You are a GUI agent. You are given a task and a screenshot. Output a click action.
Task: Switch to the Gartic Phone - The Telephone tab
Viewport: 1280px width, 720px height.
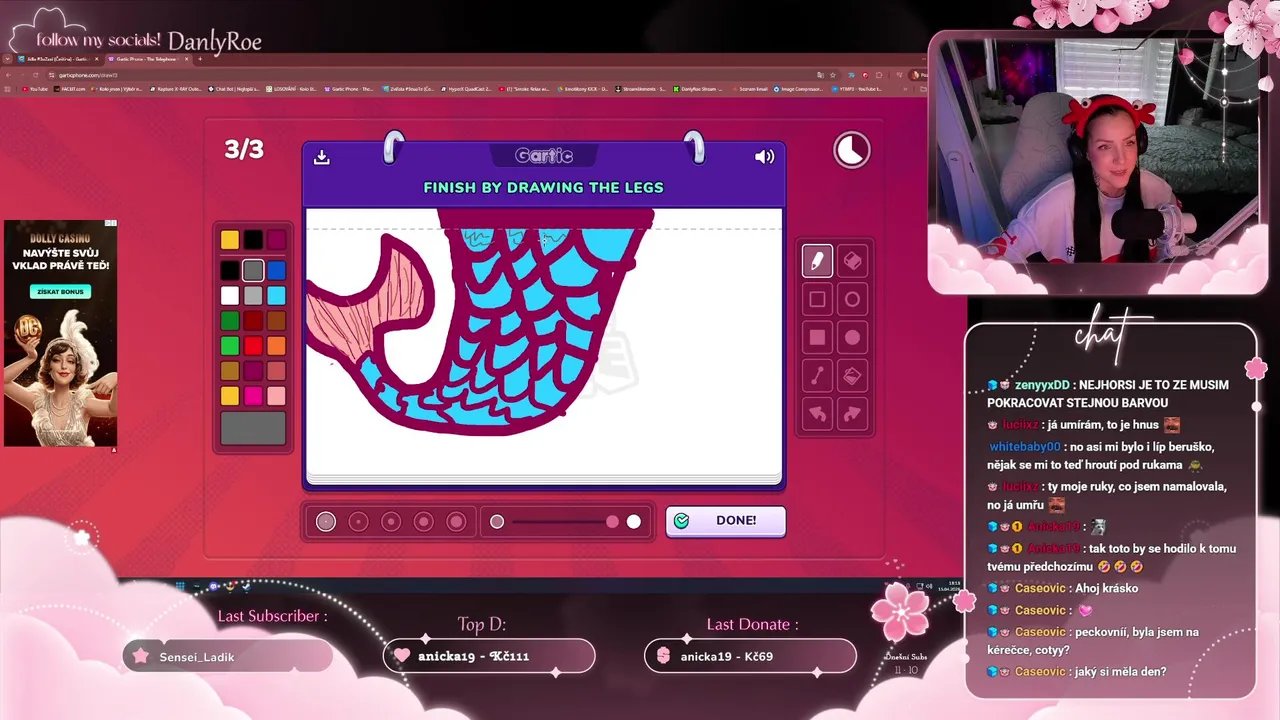coord(149,59)
